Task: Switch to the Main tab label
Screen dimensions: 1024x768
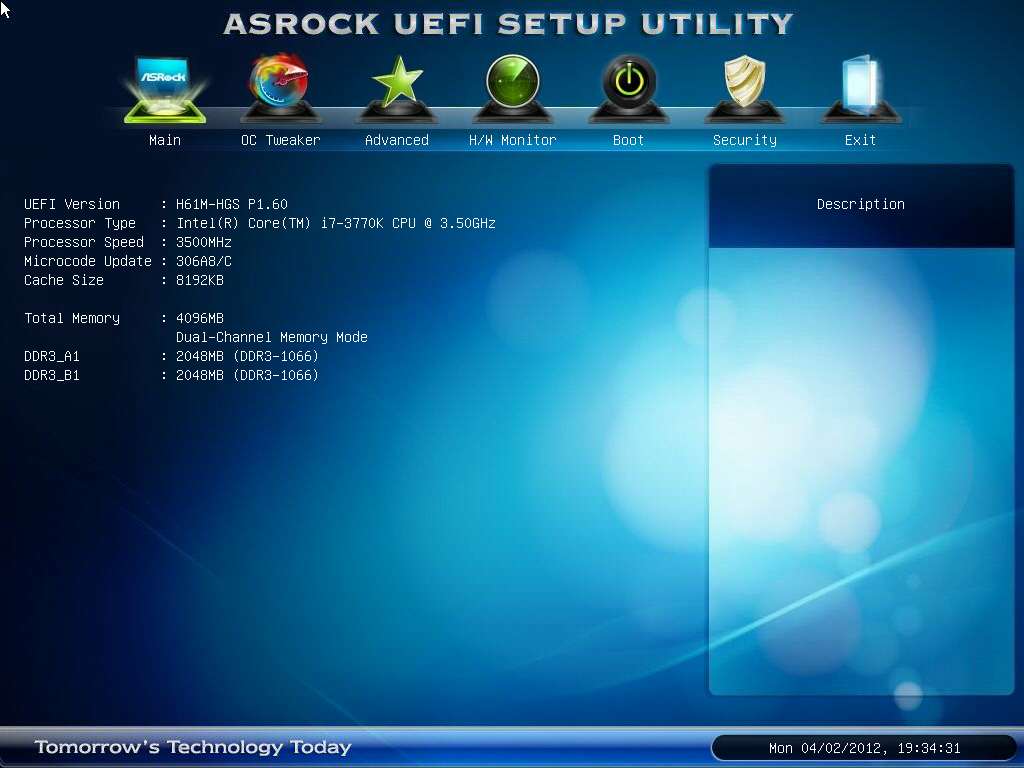Action: point(165,140)
